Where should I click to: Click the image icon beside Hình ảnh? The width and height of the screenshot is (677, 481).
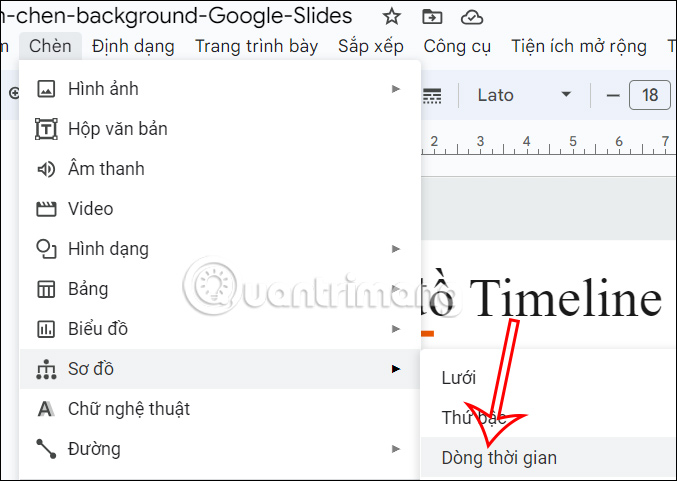point(46,89)
